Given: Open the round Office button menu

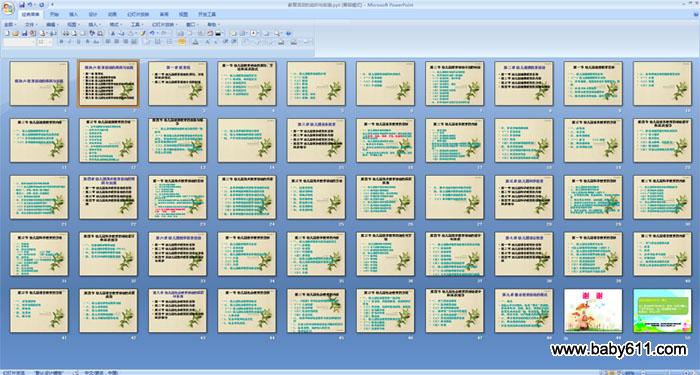Looking at the screenshot, I should point(8,8).
